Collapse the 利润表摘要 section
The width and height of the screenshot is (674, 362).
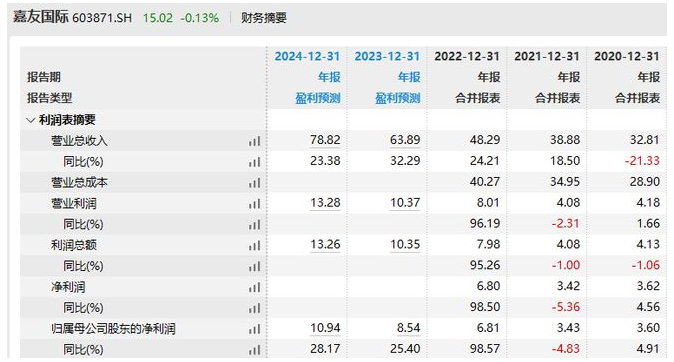coord(31,120)
